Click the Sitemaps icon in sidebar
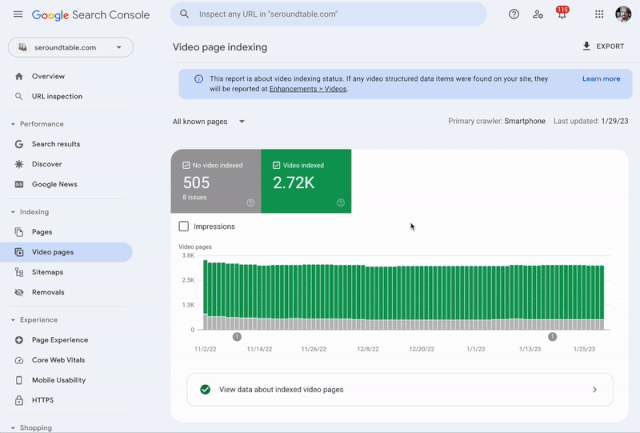The image size is (640, 433). (x=19, y=272)
